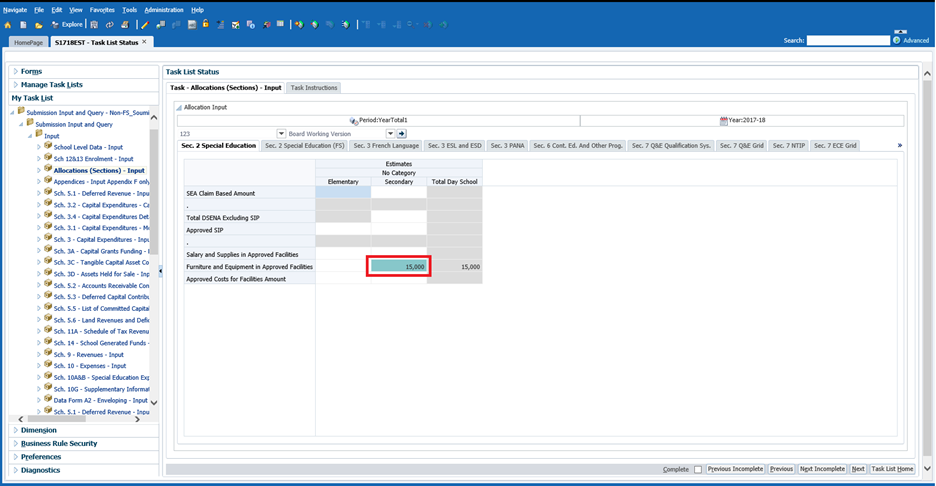Screen dimensions: 936x486
Task: Open the Board Working Version dropdown
Action: pos(281,133)
